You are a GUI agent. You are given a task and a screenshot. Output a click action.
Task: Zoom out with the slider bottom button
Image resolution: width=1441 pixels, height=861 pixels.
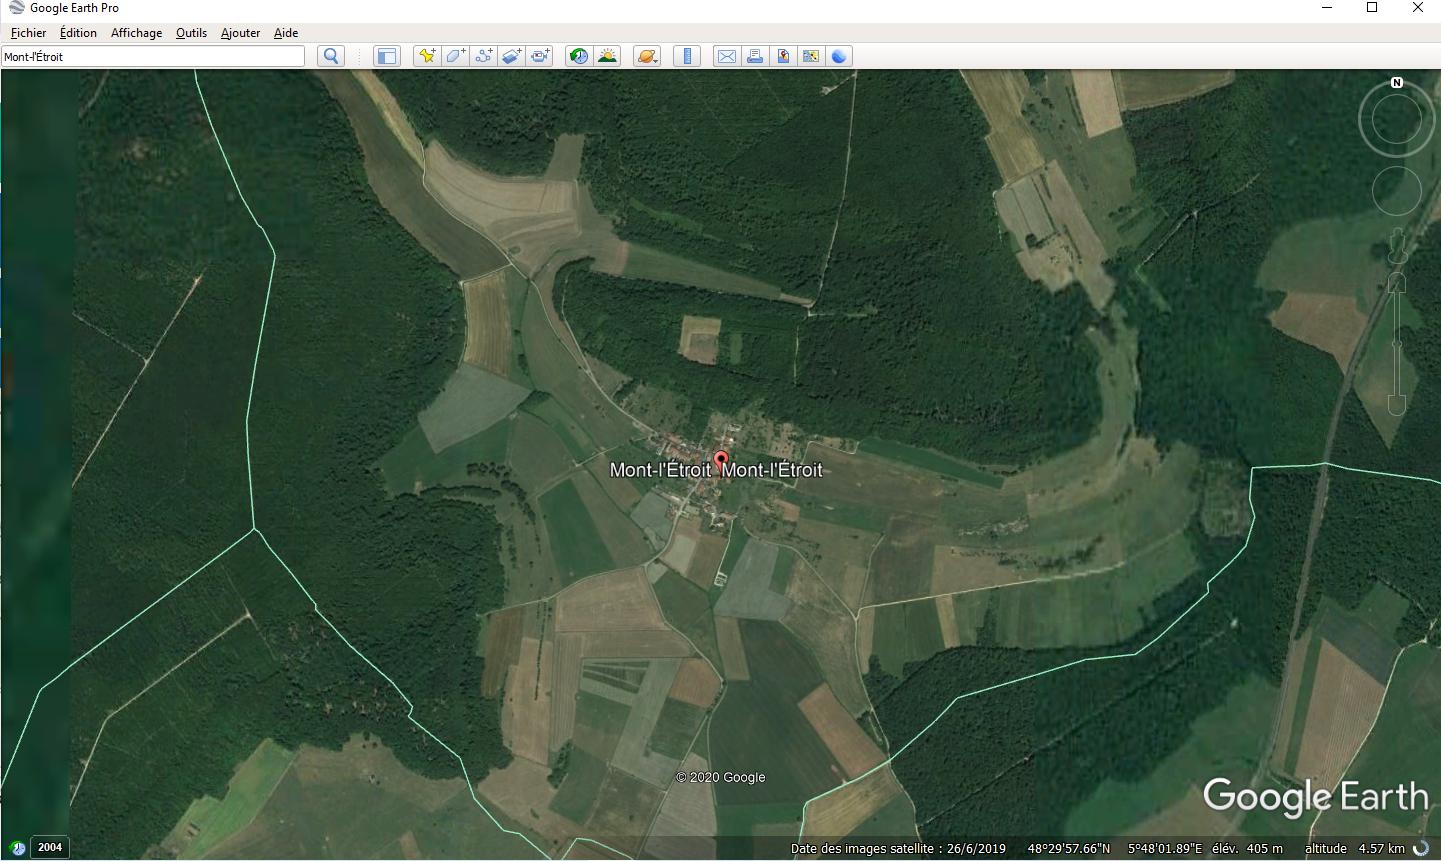click(1397, 405)
